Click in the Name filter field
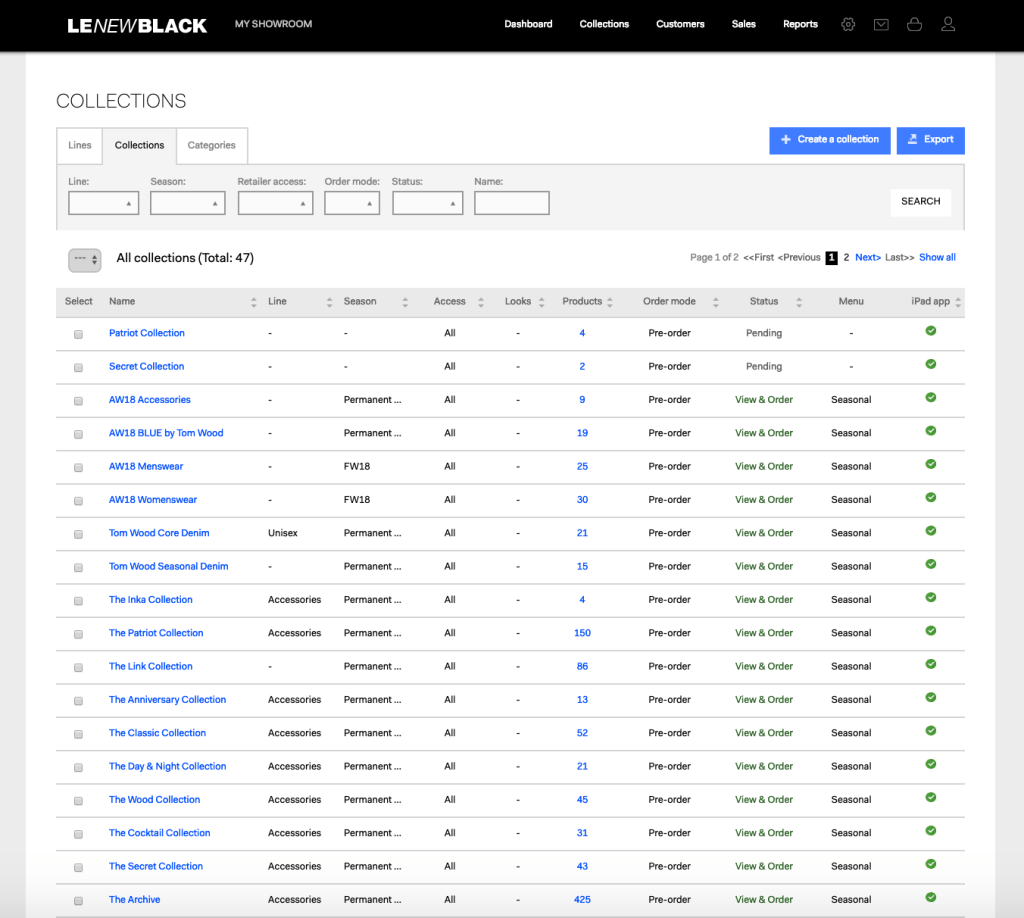The height and width of the screenshot is (918, 1024). click(511, 203)
